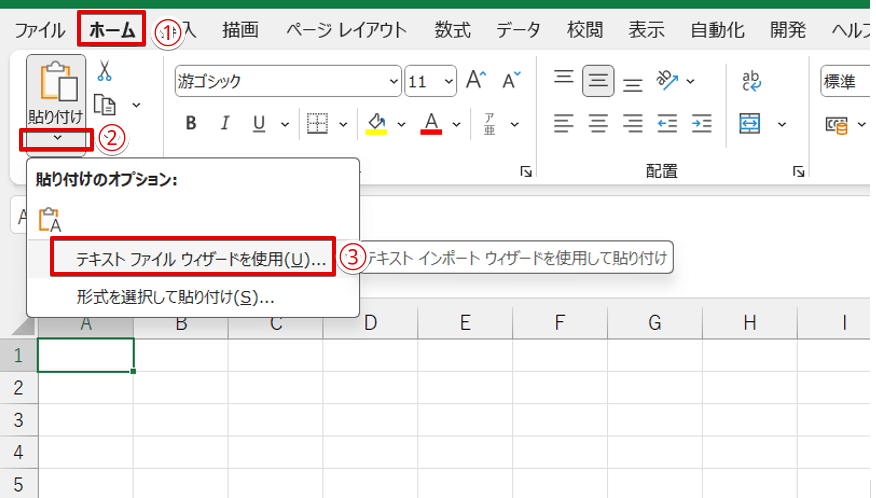Click the Copy icon

[x=105, y=105]
